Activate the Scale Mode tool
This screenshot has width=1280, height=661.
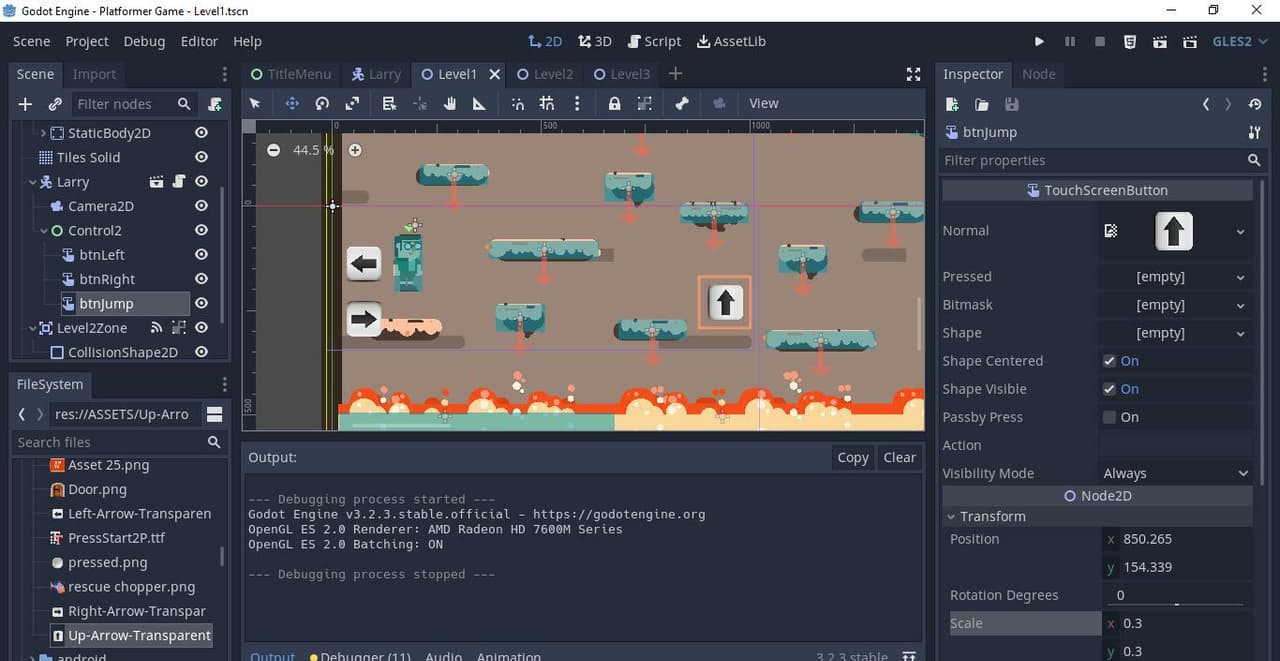(352, 103)
